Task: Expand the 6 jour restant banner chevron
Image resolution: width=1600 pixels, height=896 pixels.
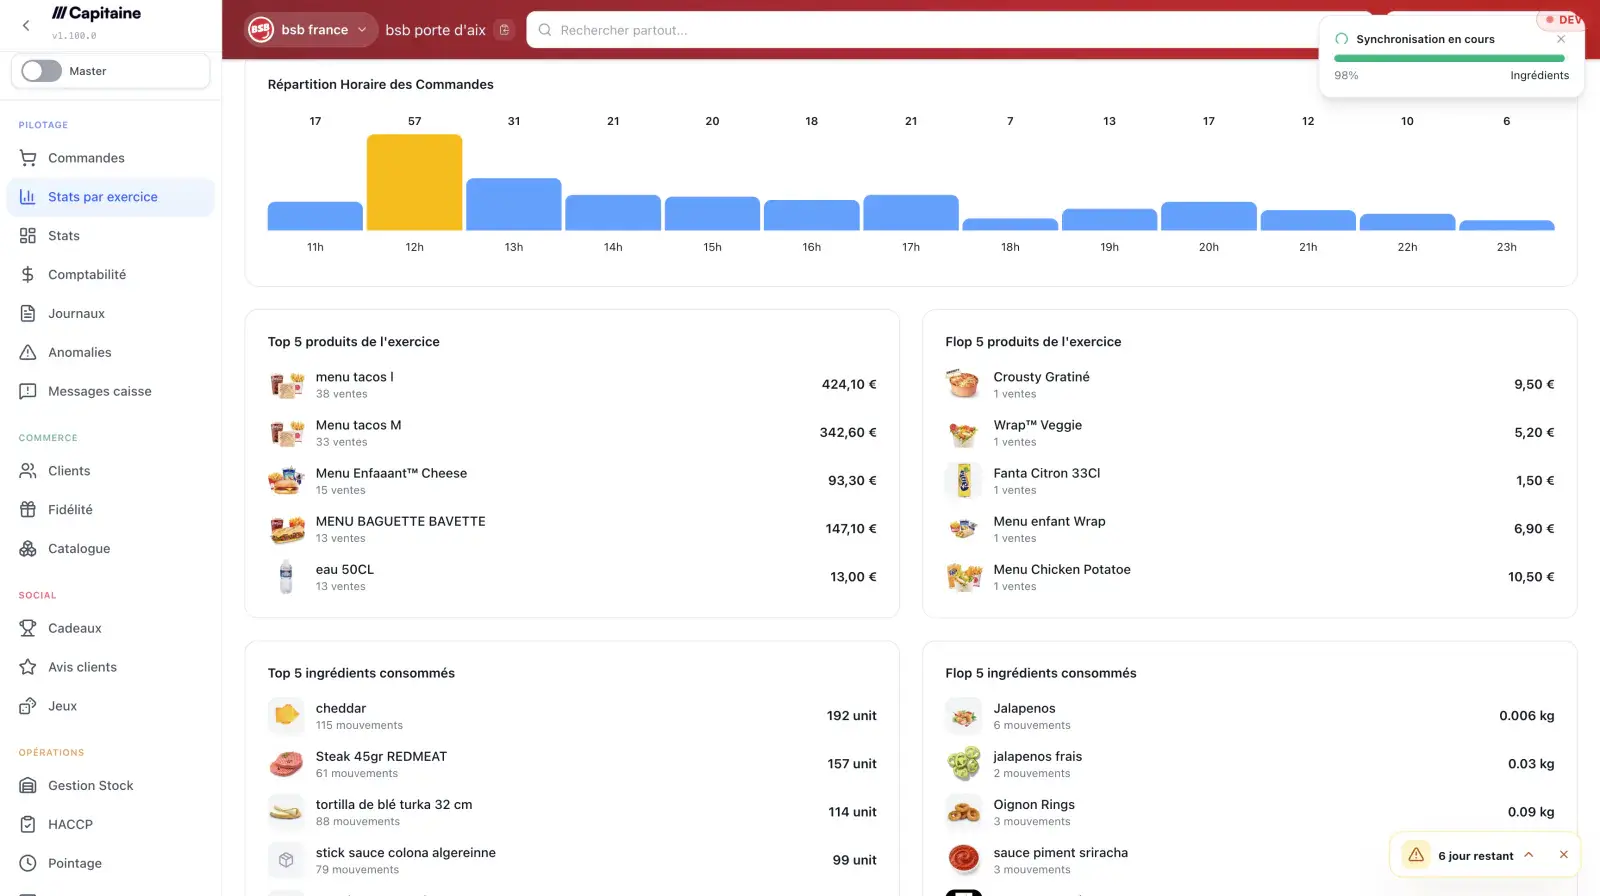Action: [x=1528, y=855]
